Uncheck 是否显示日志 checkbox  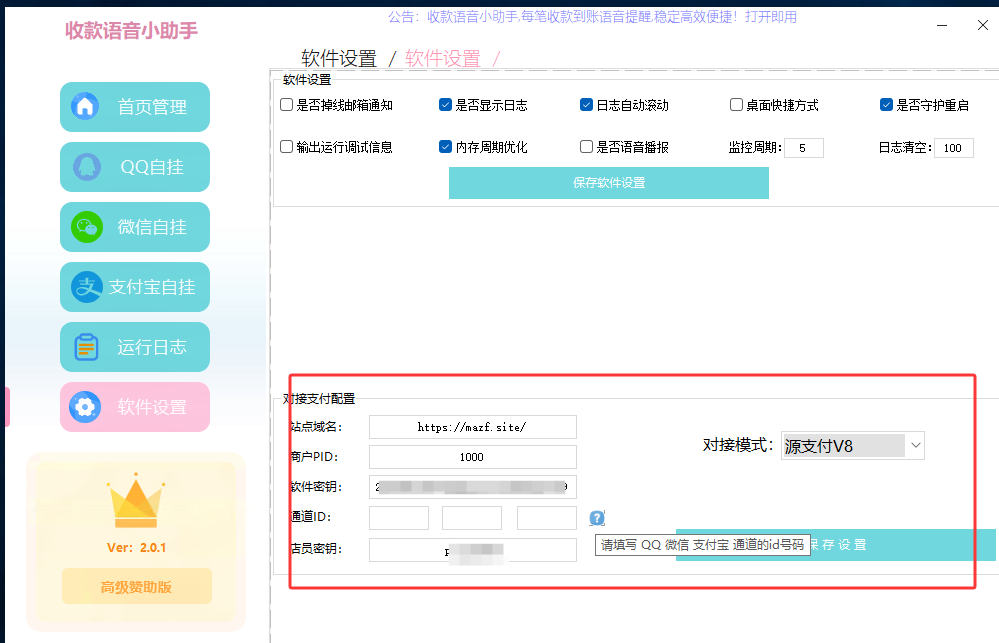tap(445, 105)
